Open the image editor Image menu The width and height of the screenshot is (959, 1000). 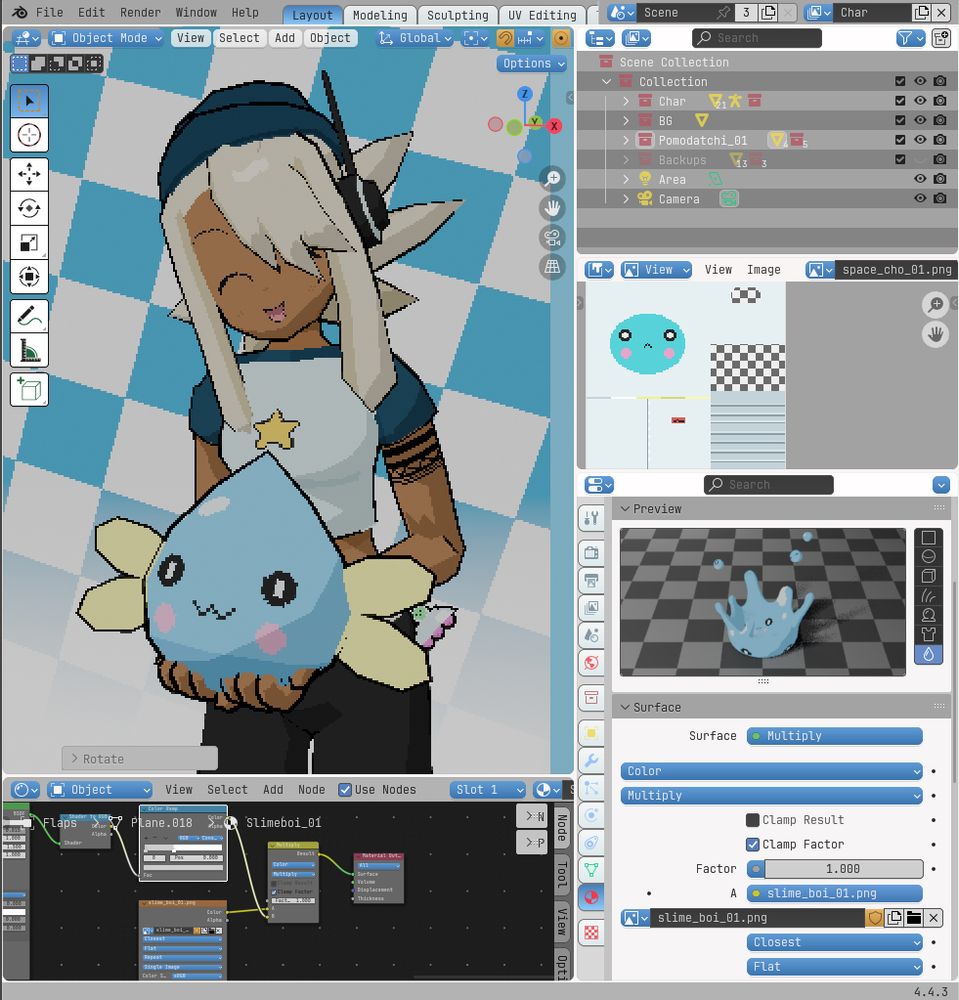[763, 270]
